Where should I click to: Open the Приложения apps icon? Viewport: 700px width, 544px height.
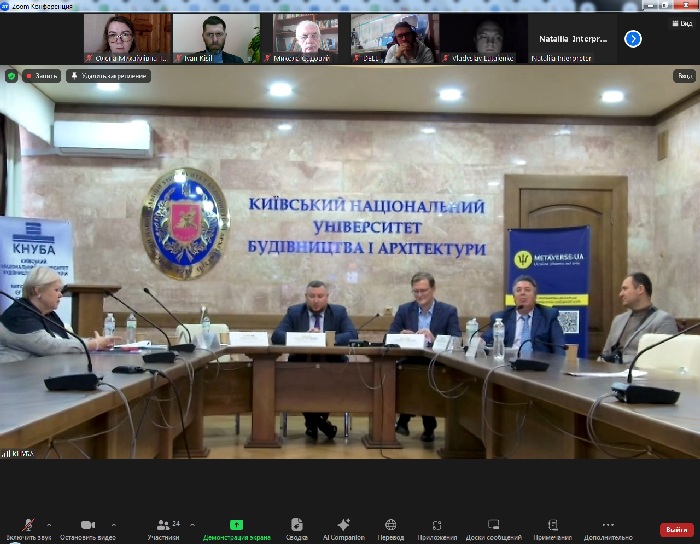coord(437,526)
